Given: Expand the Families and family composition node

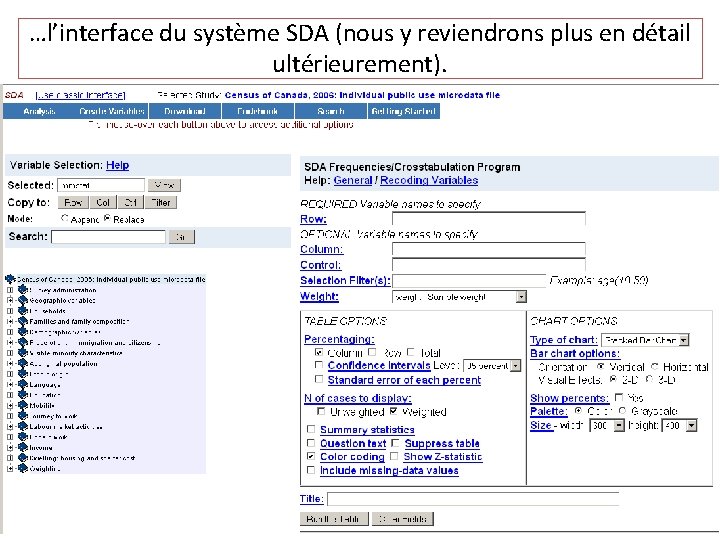Looking at the screenshot, I should (10, 321).
